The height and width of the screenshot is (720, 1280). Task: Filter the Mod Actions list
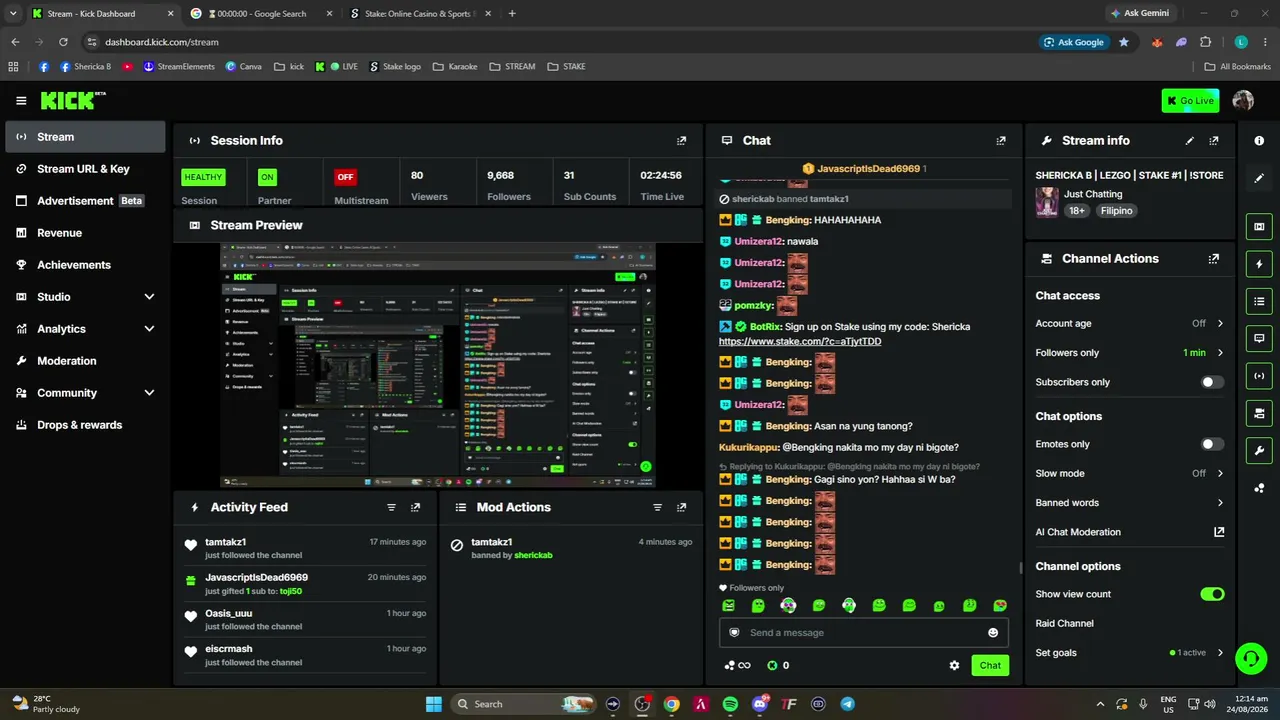click(x=657, y=508)
